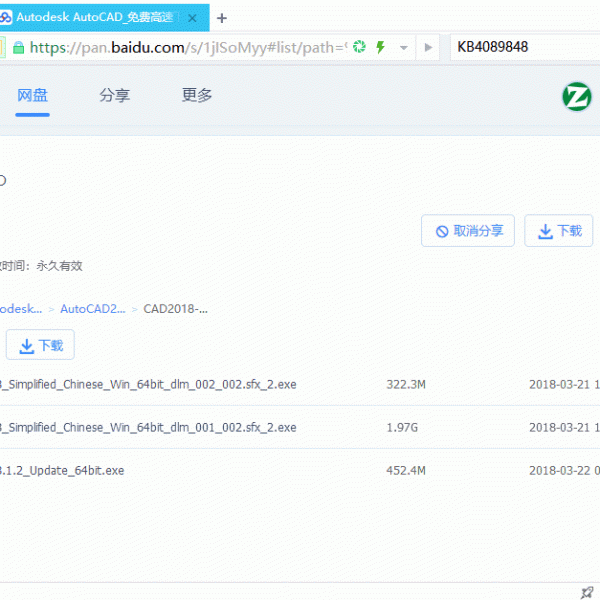Click the pin icon at the bottom right
Screen dimensions: 600x600
[587, 592]
